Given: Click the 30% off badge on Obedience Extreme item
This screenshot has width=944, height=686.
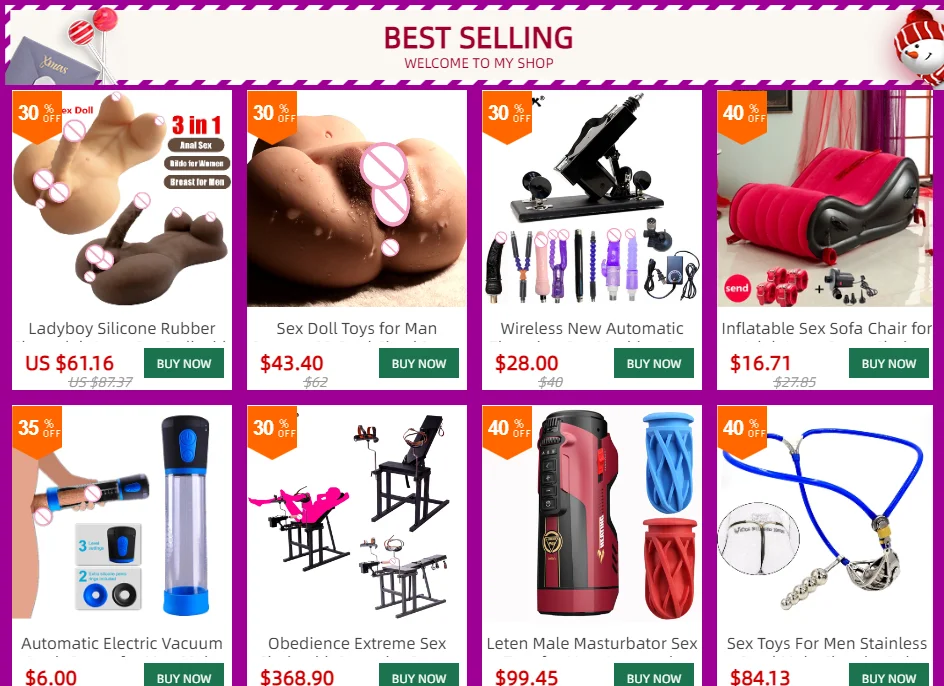Looking at the screenshot, I should [x=272, y=431].
